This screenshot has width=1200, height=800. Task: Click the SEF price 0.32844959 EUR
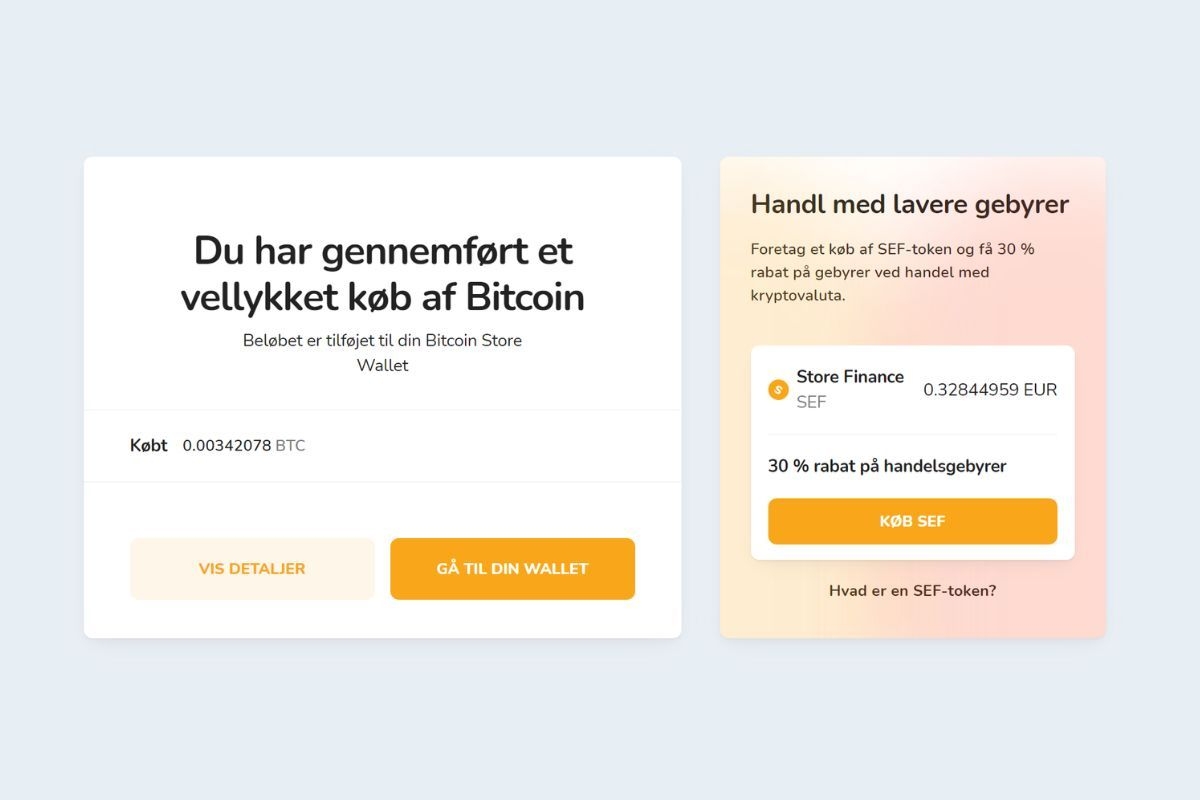(x=989, y=390)
